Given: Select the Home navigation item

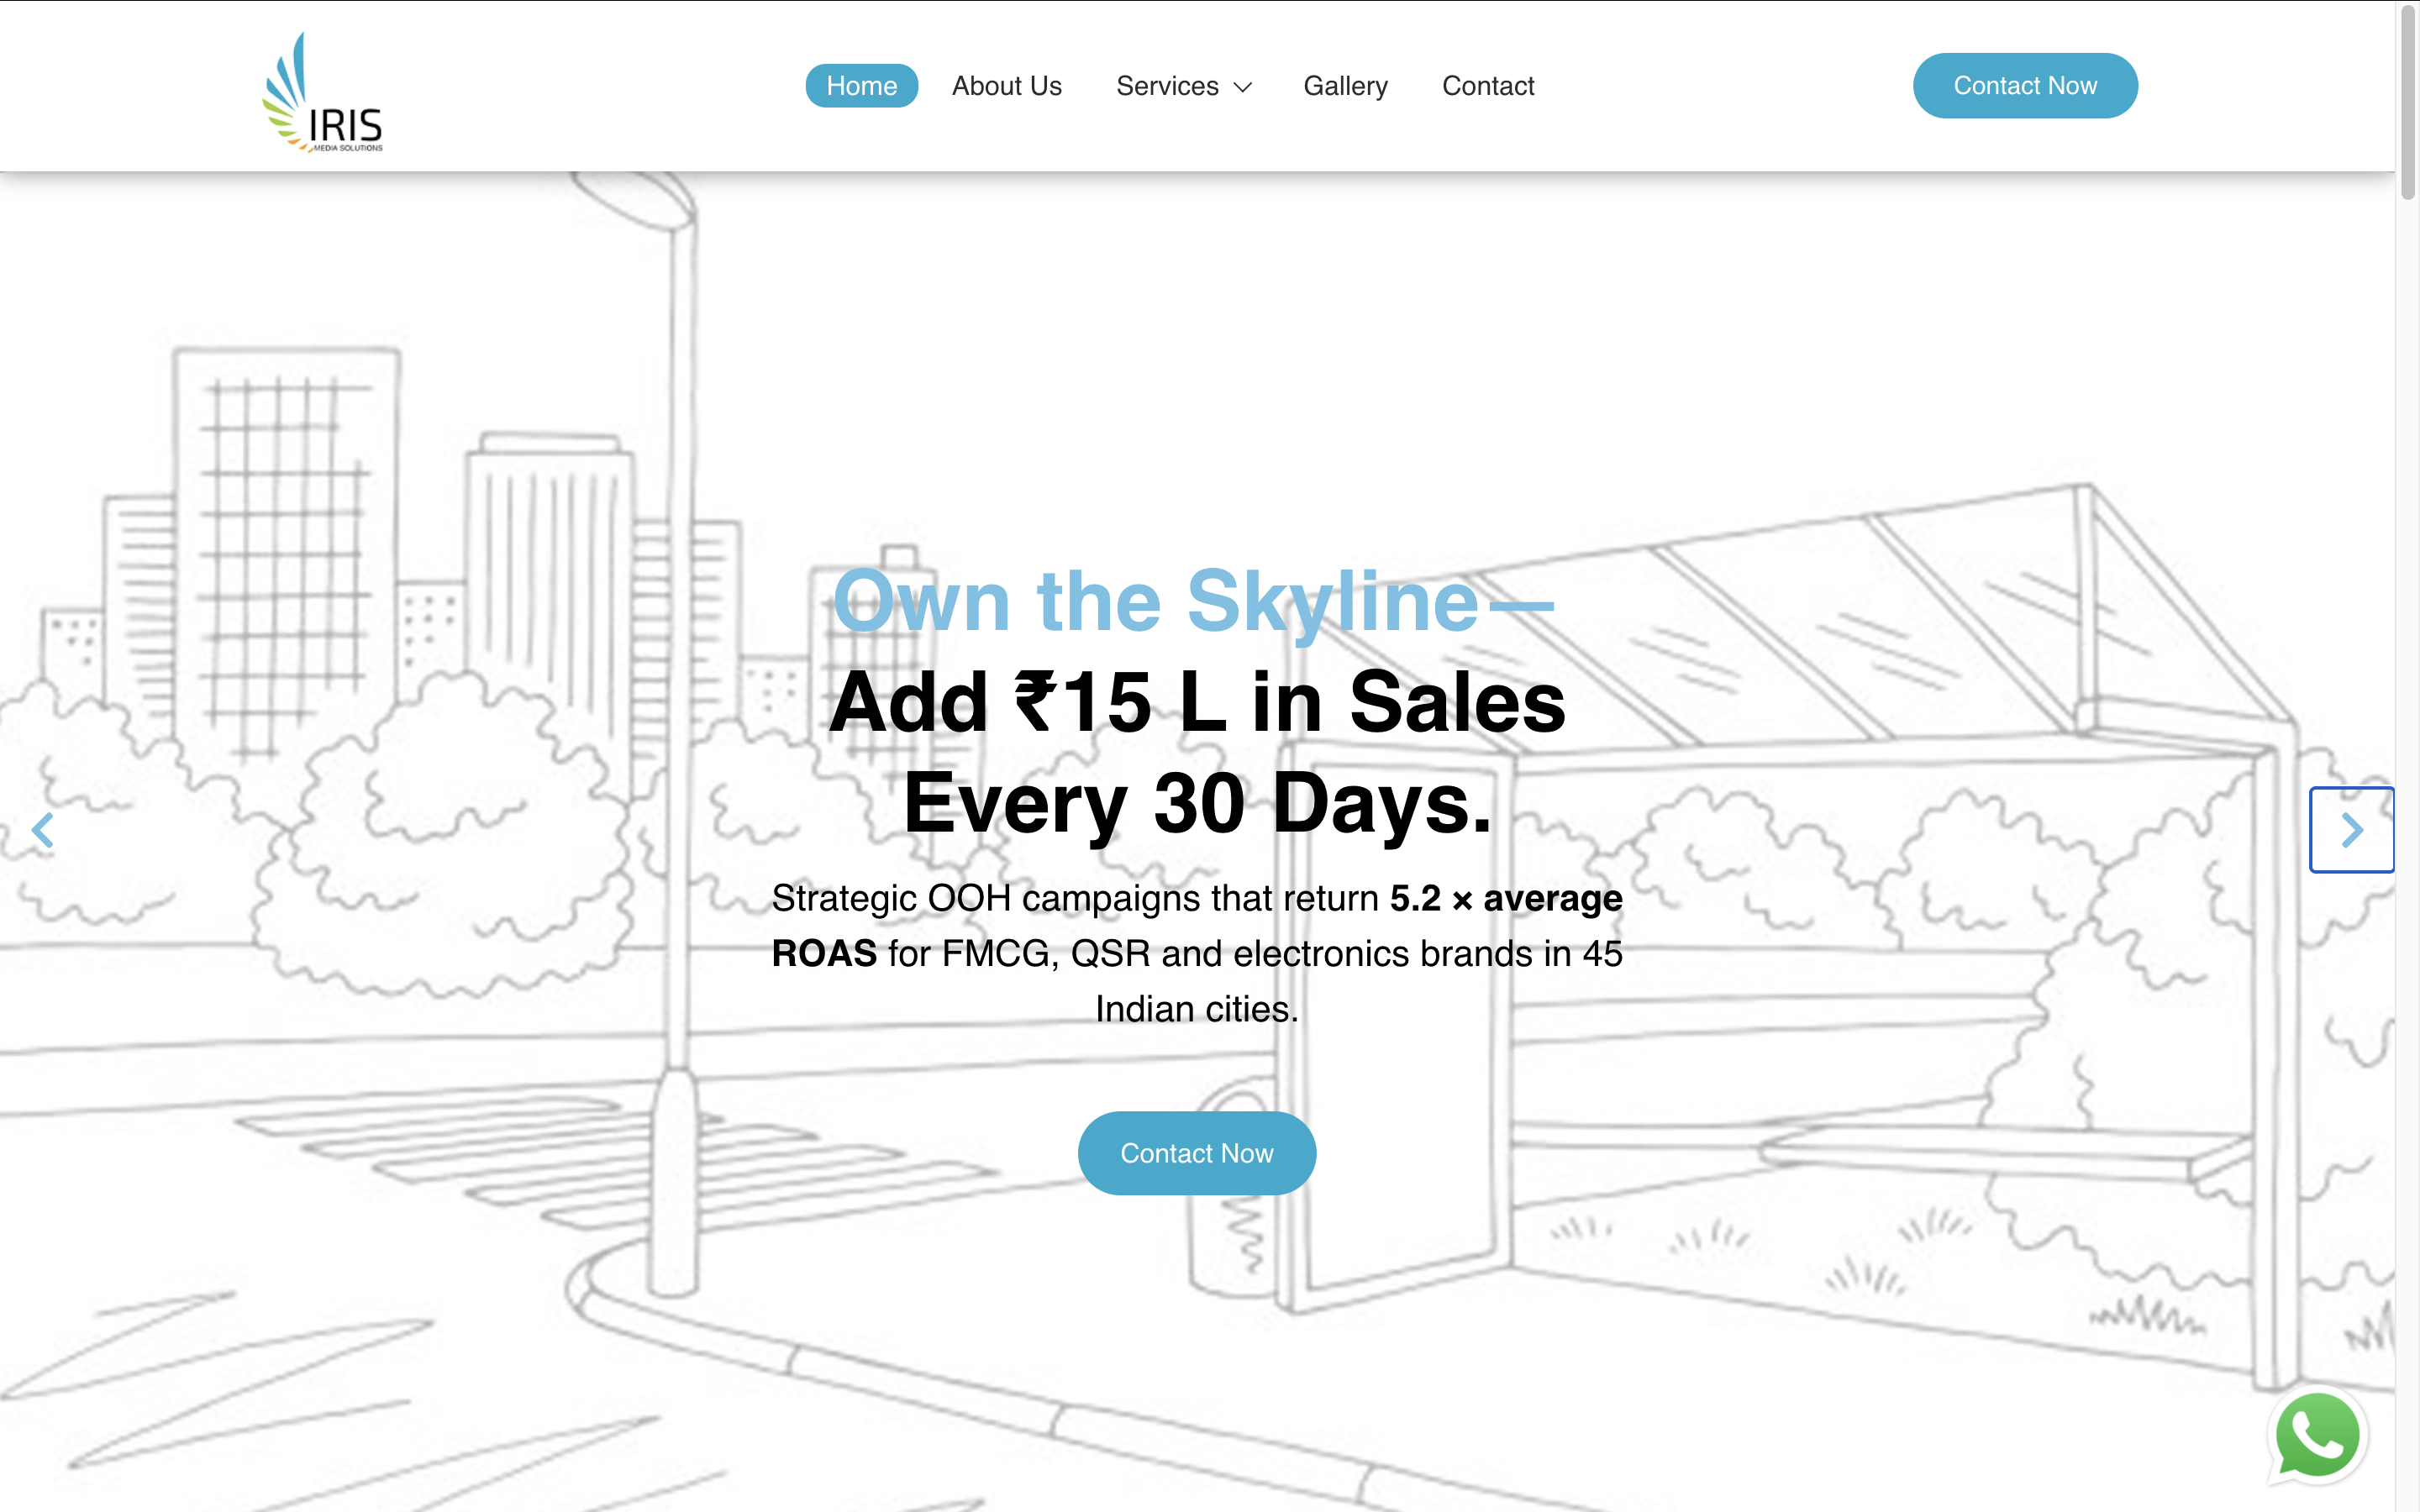Looking at the screenshot, I should pos(861,86).
